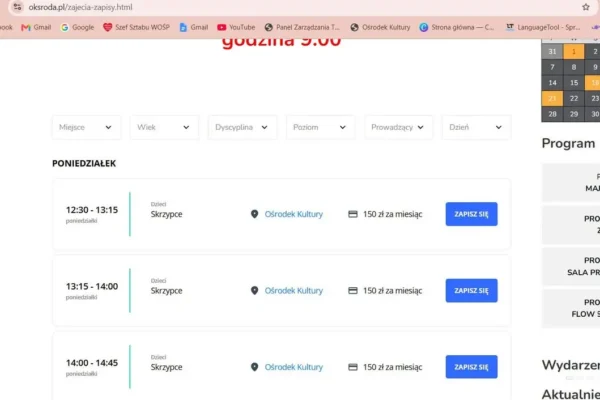Open Strona główna bookmark
This screenshot has width=600, height=400.
[457, 27]
